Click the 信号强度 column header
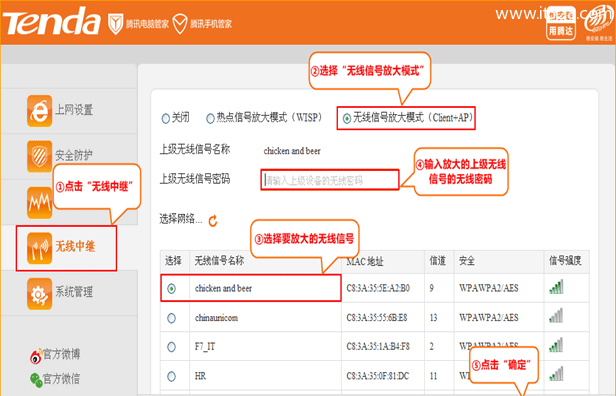Image resolution: width=616 pixels, height=396 pixels. click(565, 260)
